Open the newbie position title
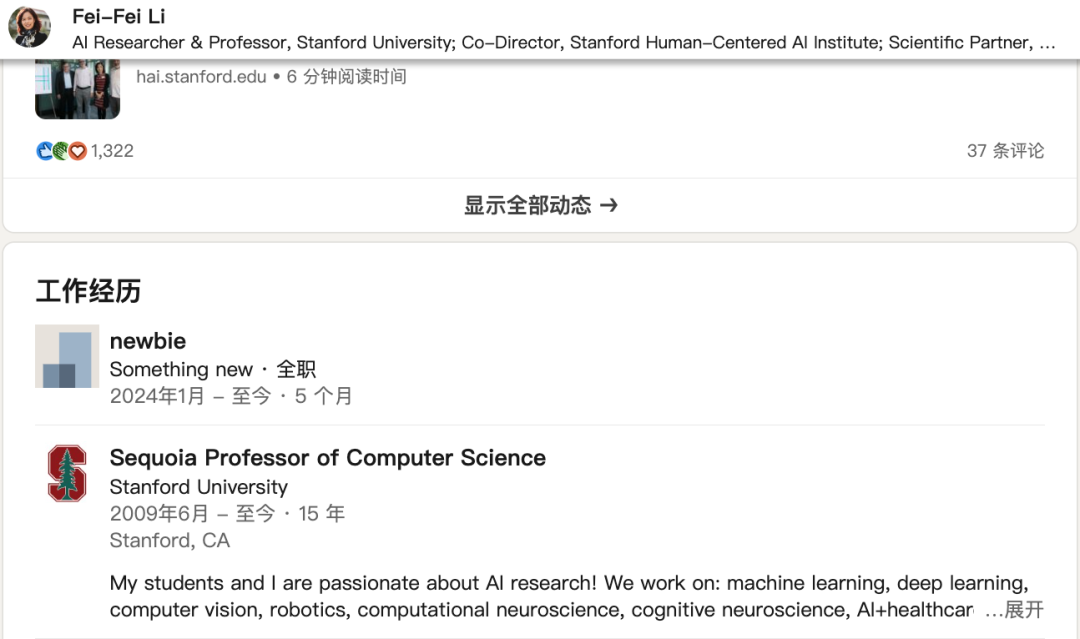The height and width of the screenshot is (639, 1080). (148, 341)
